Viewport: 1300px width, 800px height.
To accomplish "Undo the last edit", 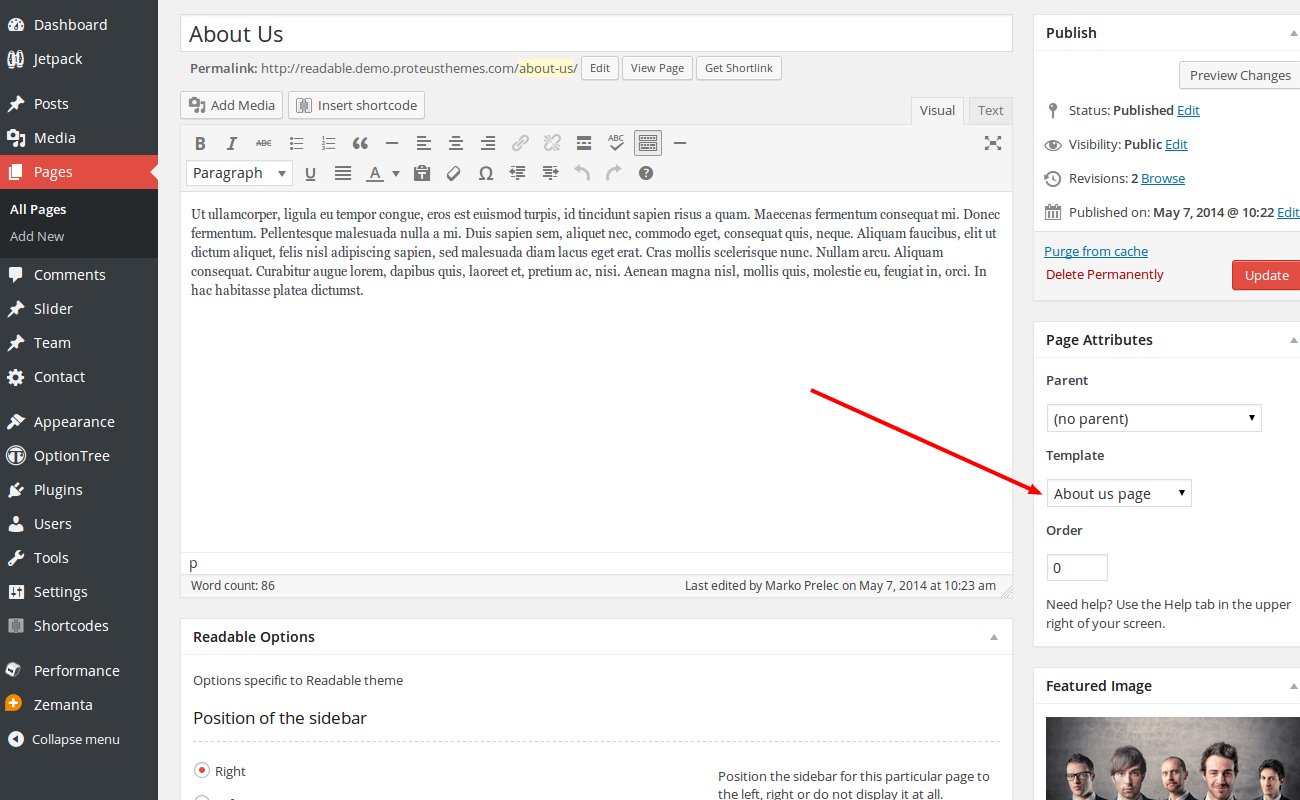I will pyautogui.click(x=582, y=173).
